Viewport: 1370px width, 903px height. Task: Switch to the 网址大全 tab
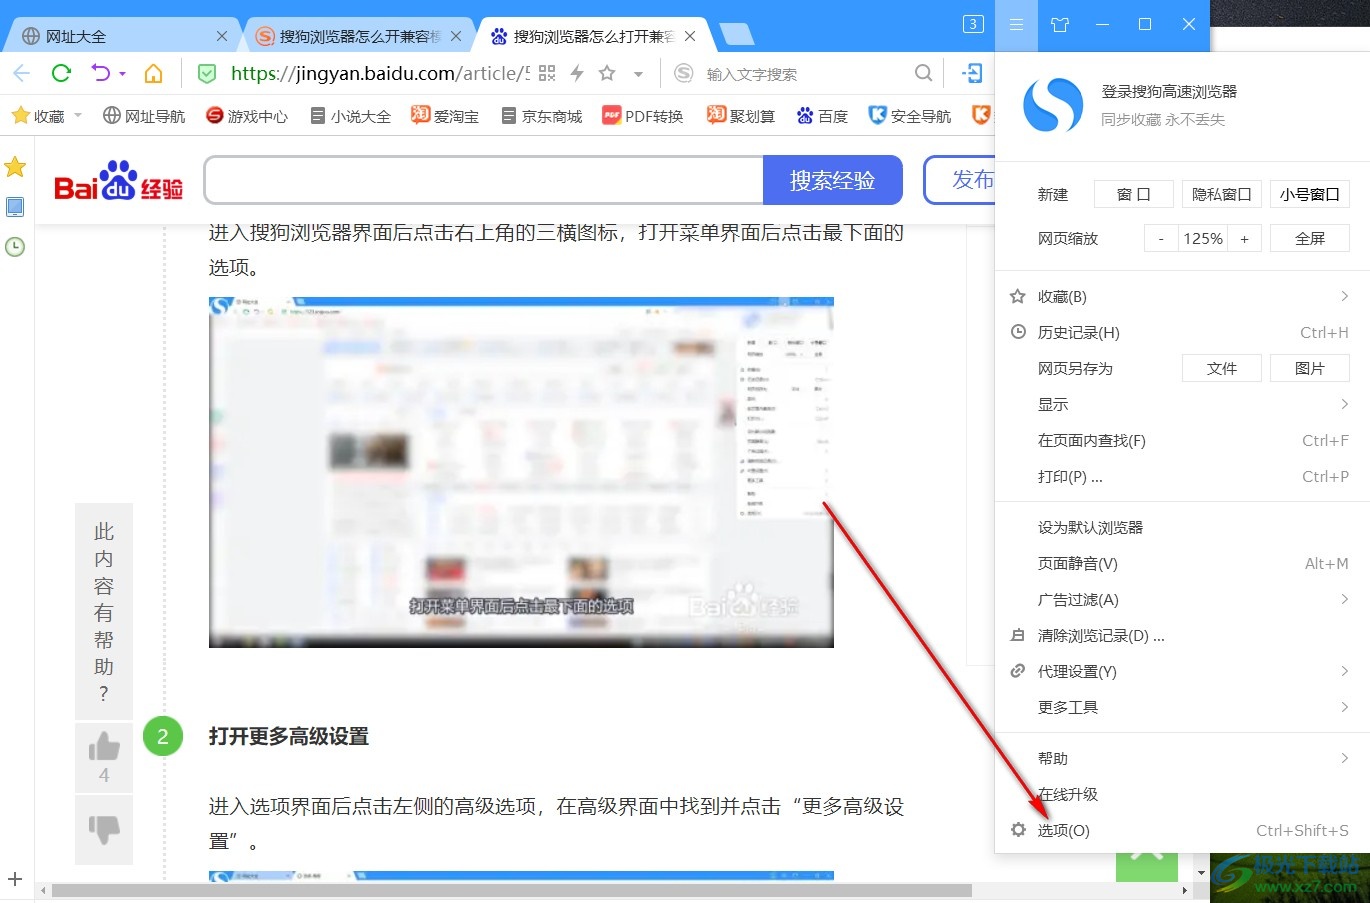pos(122,36)
